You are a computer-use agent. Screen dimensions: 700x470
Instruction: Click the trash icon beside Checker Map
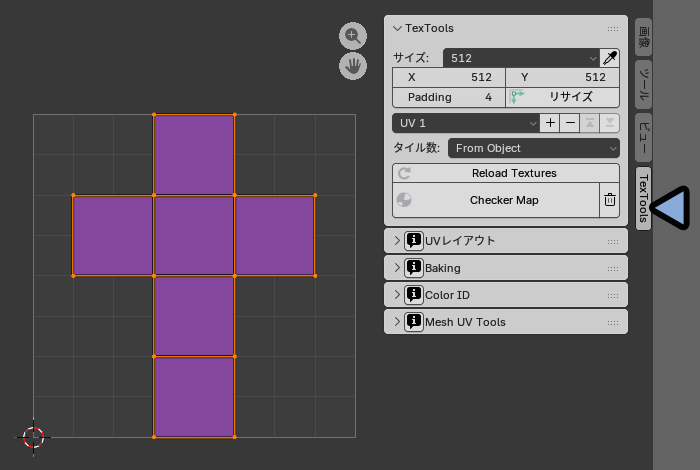609,200
